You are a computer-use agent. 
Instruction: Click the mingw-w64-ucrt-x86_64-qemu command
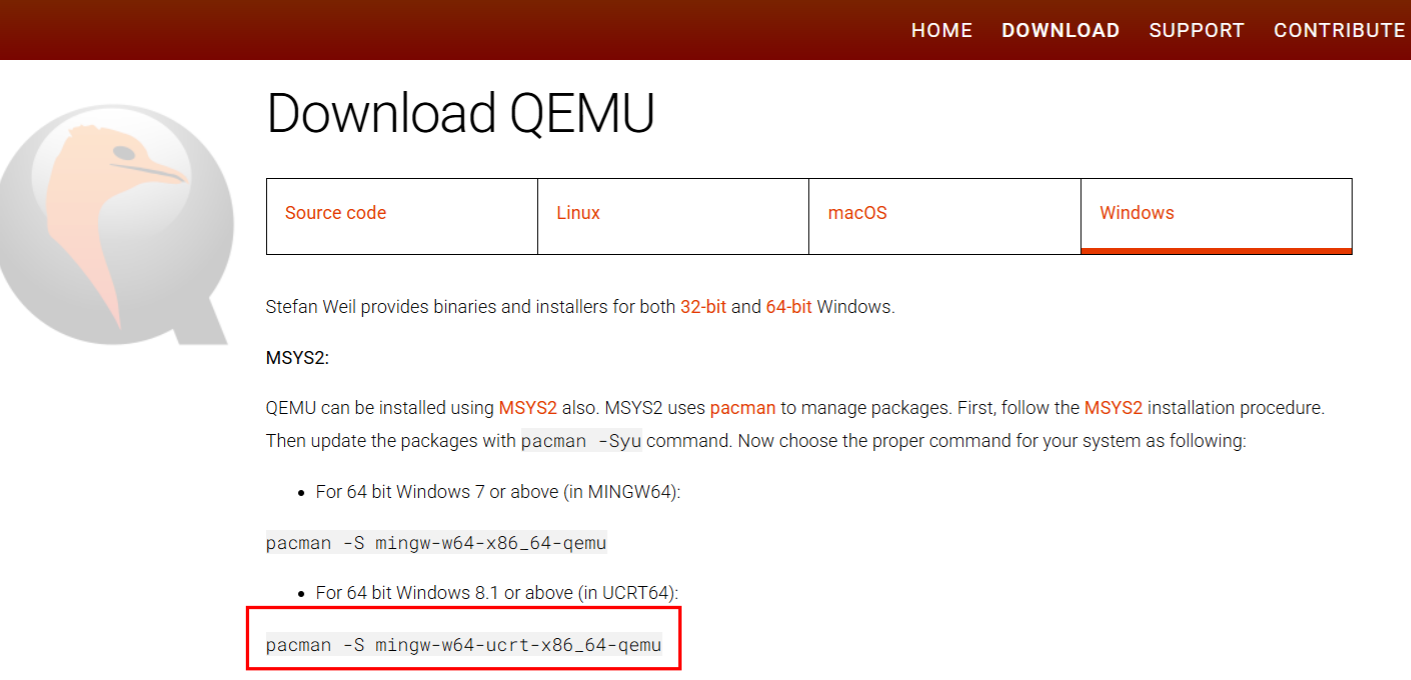pyautogui.click(x=463, y=645)
